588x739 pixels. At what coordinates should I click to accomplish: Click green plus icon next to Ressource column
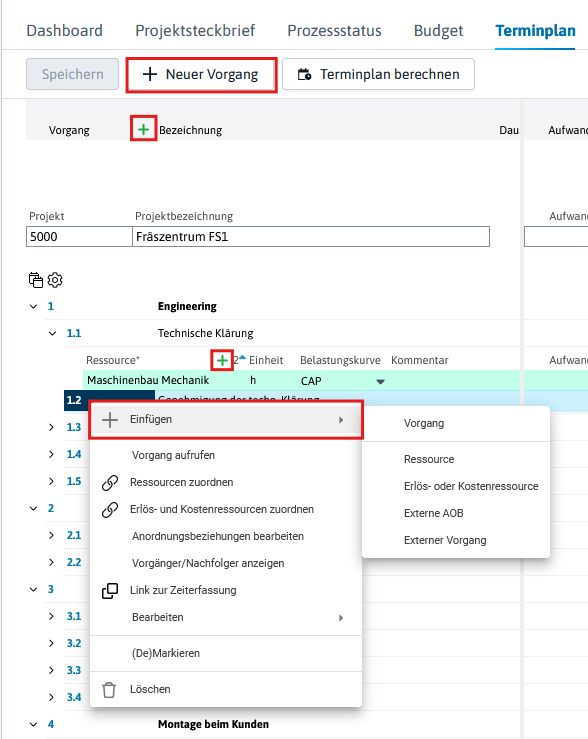tap(222, 361)
